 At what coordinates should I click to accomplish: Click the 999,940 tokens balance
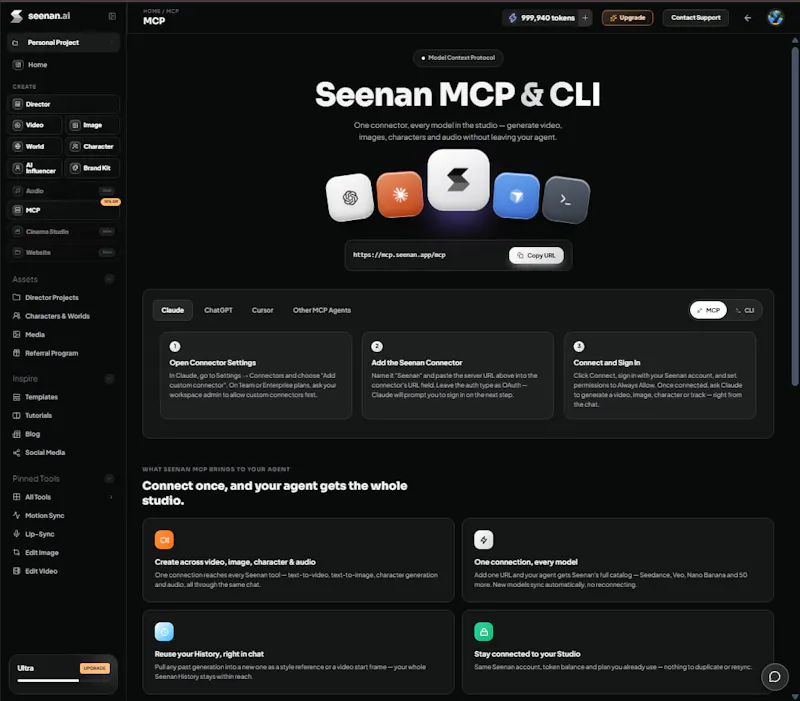pyautogui.click(x=541, y=18)
